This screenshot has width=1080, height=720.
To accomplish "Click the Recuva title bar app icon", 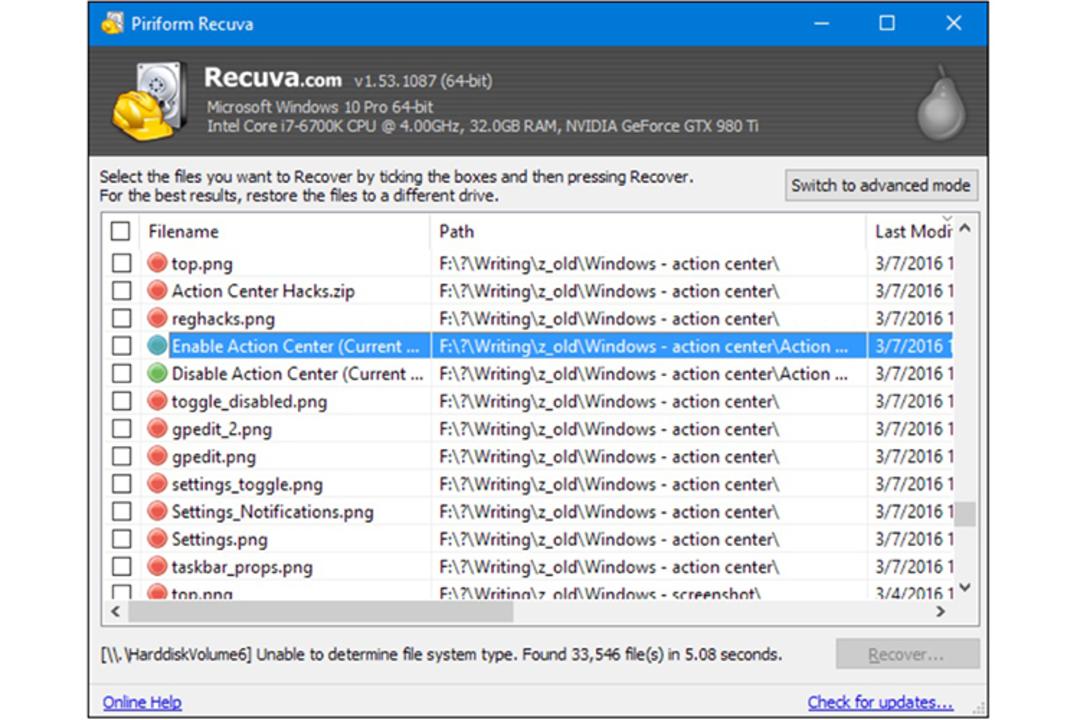I will pyautogui.click(x=112, y=23).
